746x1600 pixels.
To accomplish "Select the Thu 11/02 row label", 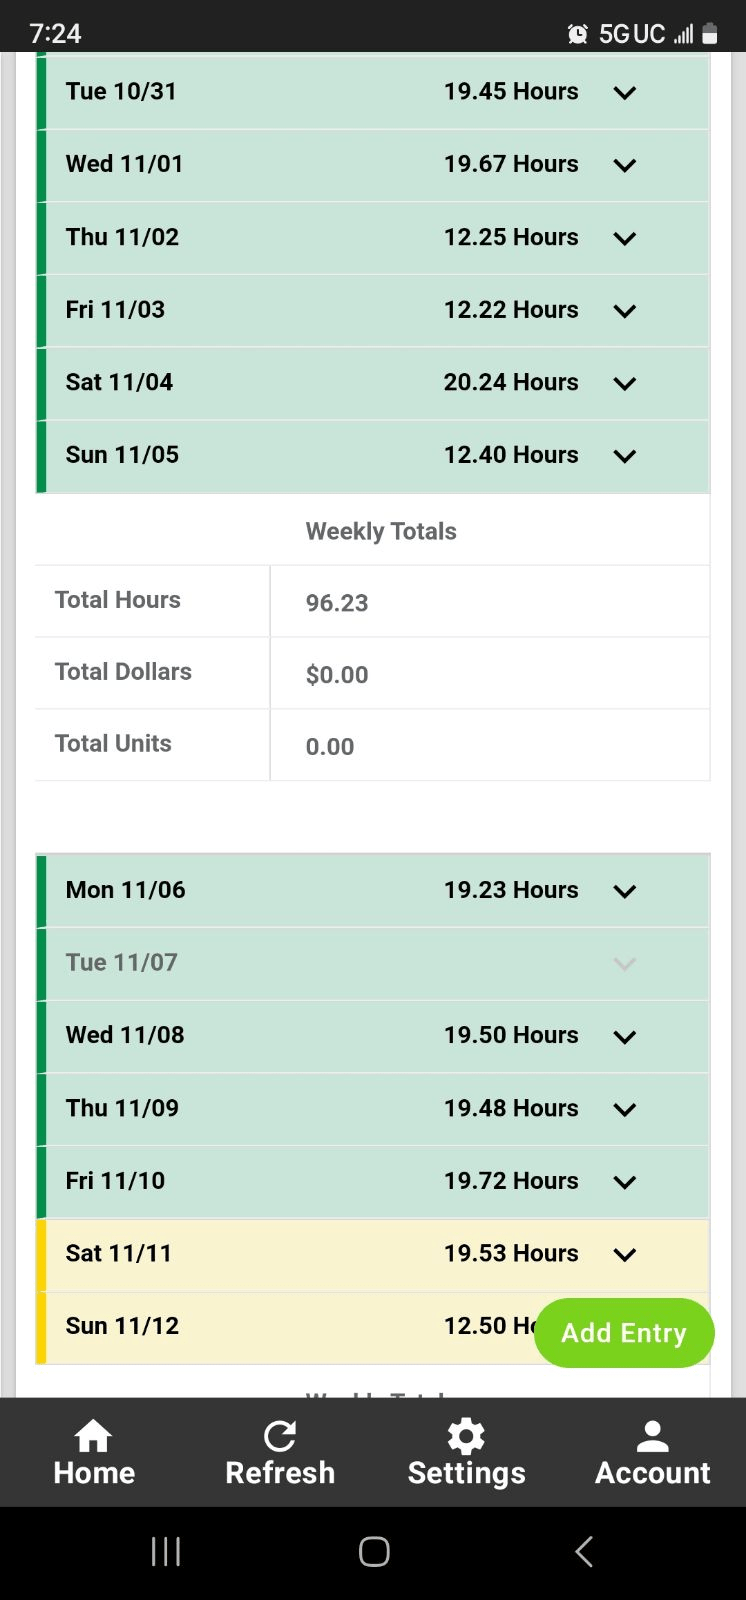I will pos(122,237).
